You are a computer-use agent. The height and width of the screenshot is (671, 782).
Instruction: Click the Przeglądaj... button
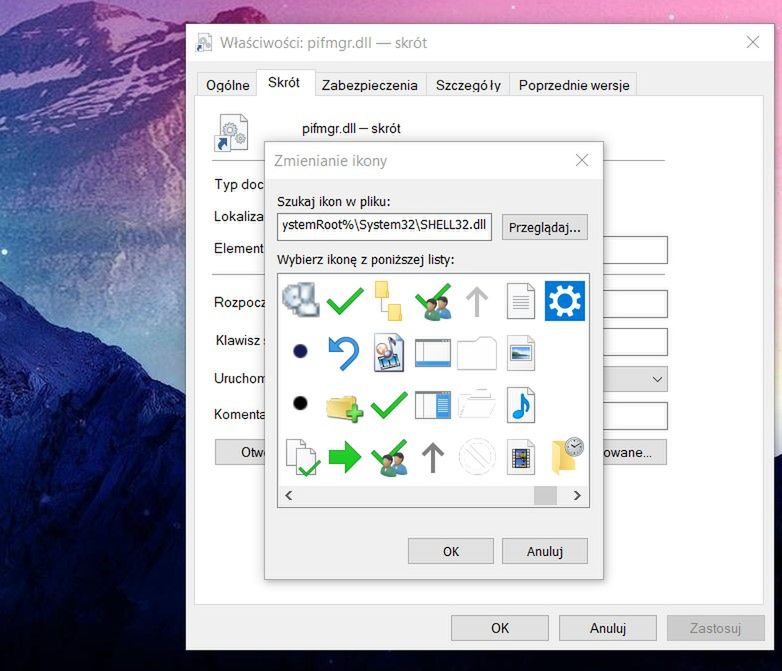[x=545, y=227]
